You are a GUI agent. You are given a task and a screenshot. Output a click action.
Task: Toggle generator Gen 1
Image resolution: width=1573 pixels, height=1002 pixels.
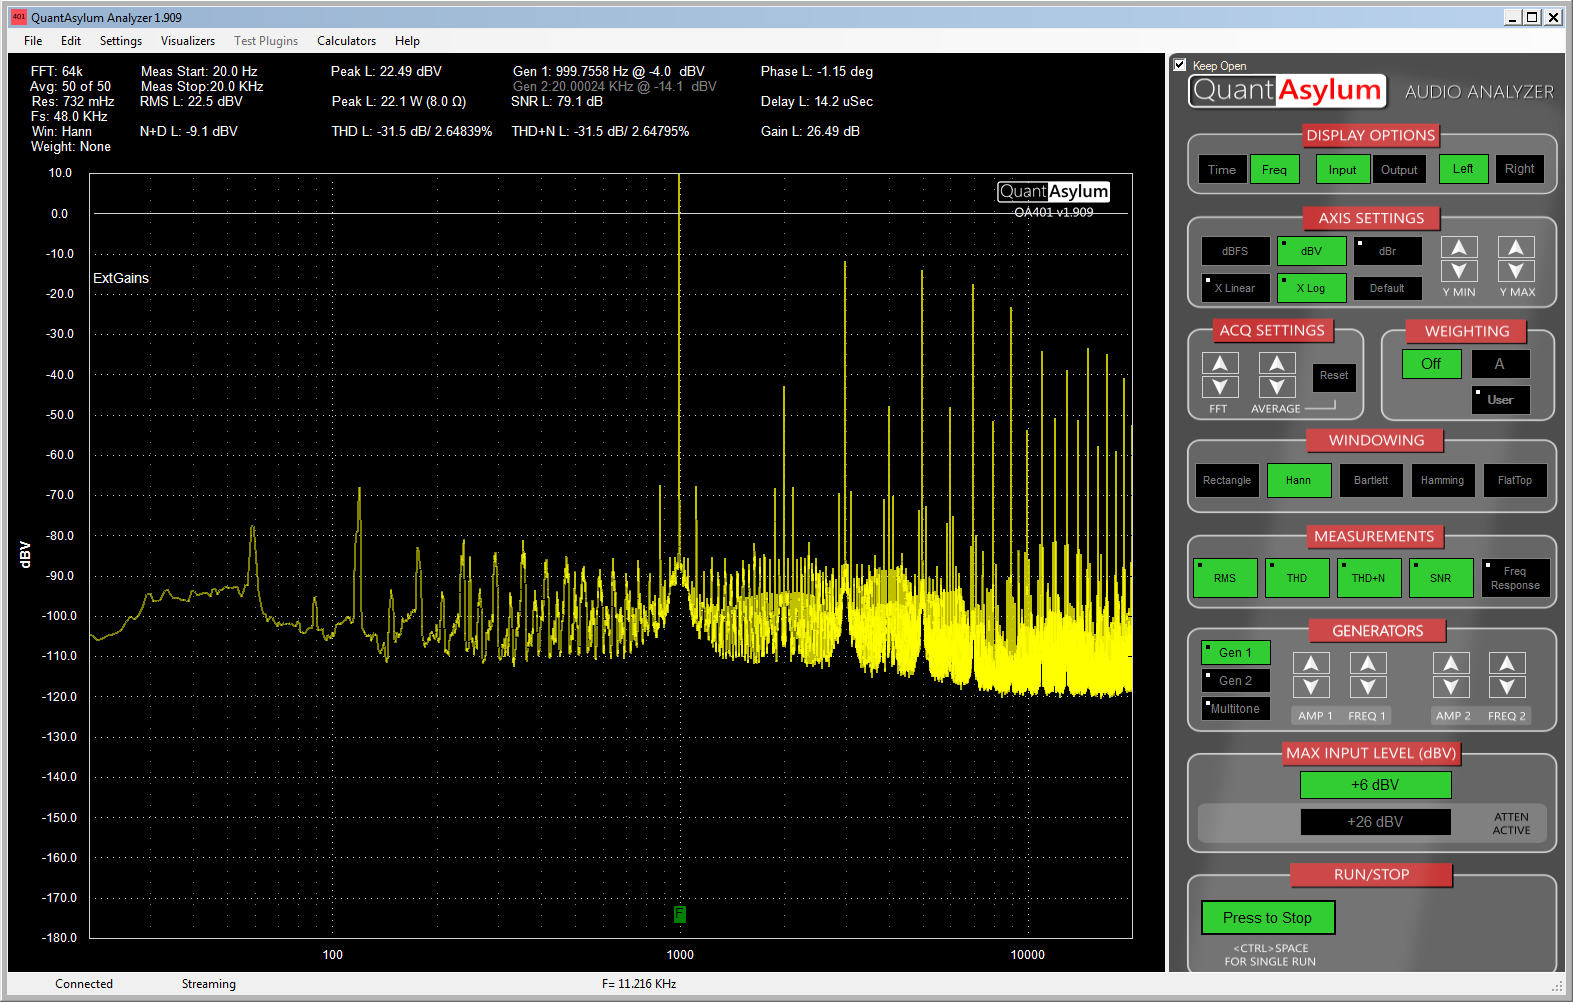click(1235, 653)
